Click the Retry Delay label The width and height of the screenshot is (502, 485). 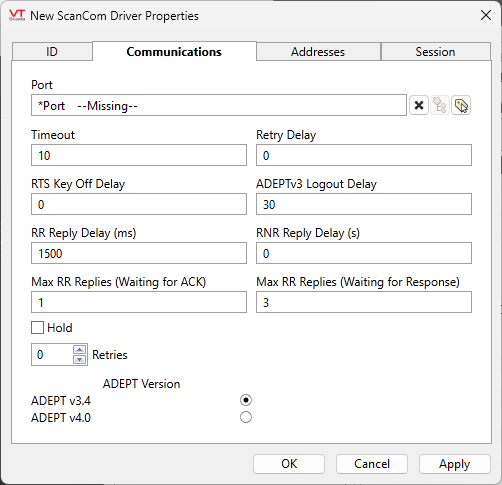[x=286, y=135]
